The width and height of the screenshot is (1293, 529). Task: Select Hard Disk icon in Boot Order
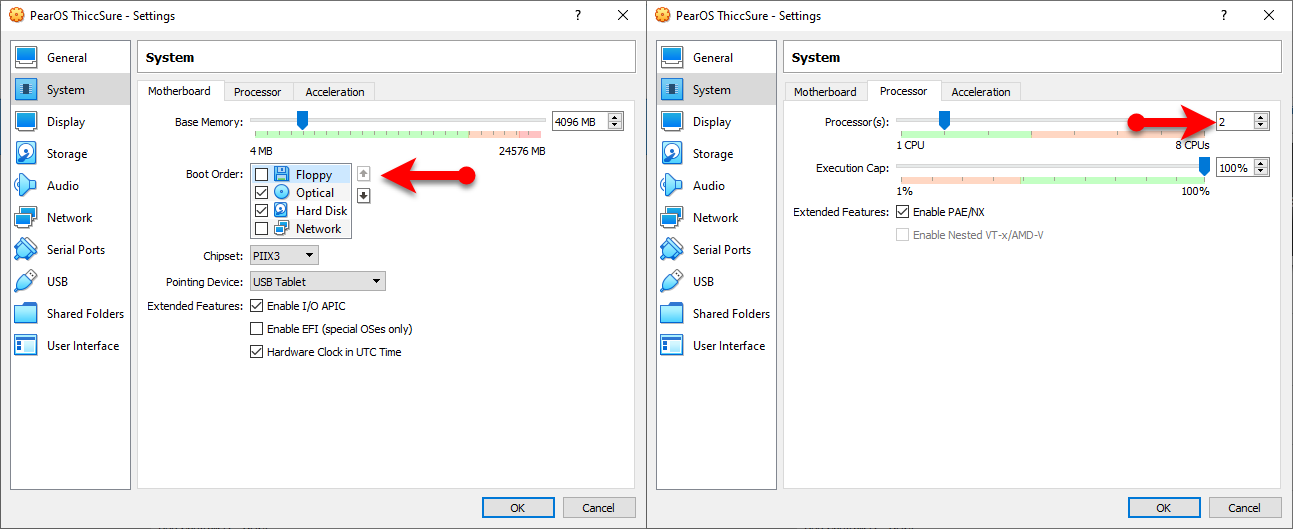pyautogui.click(x=281, y=210)
